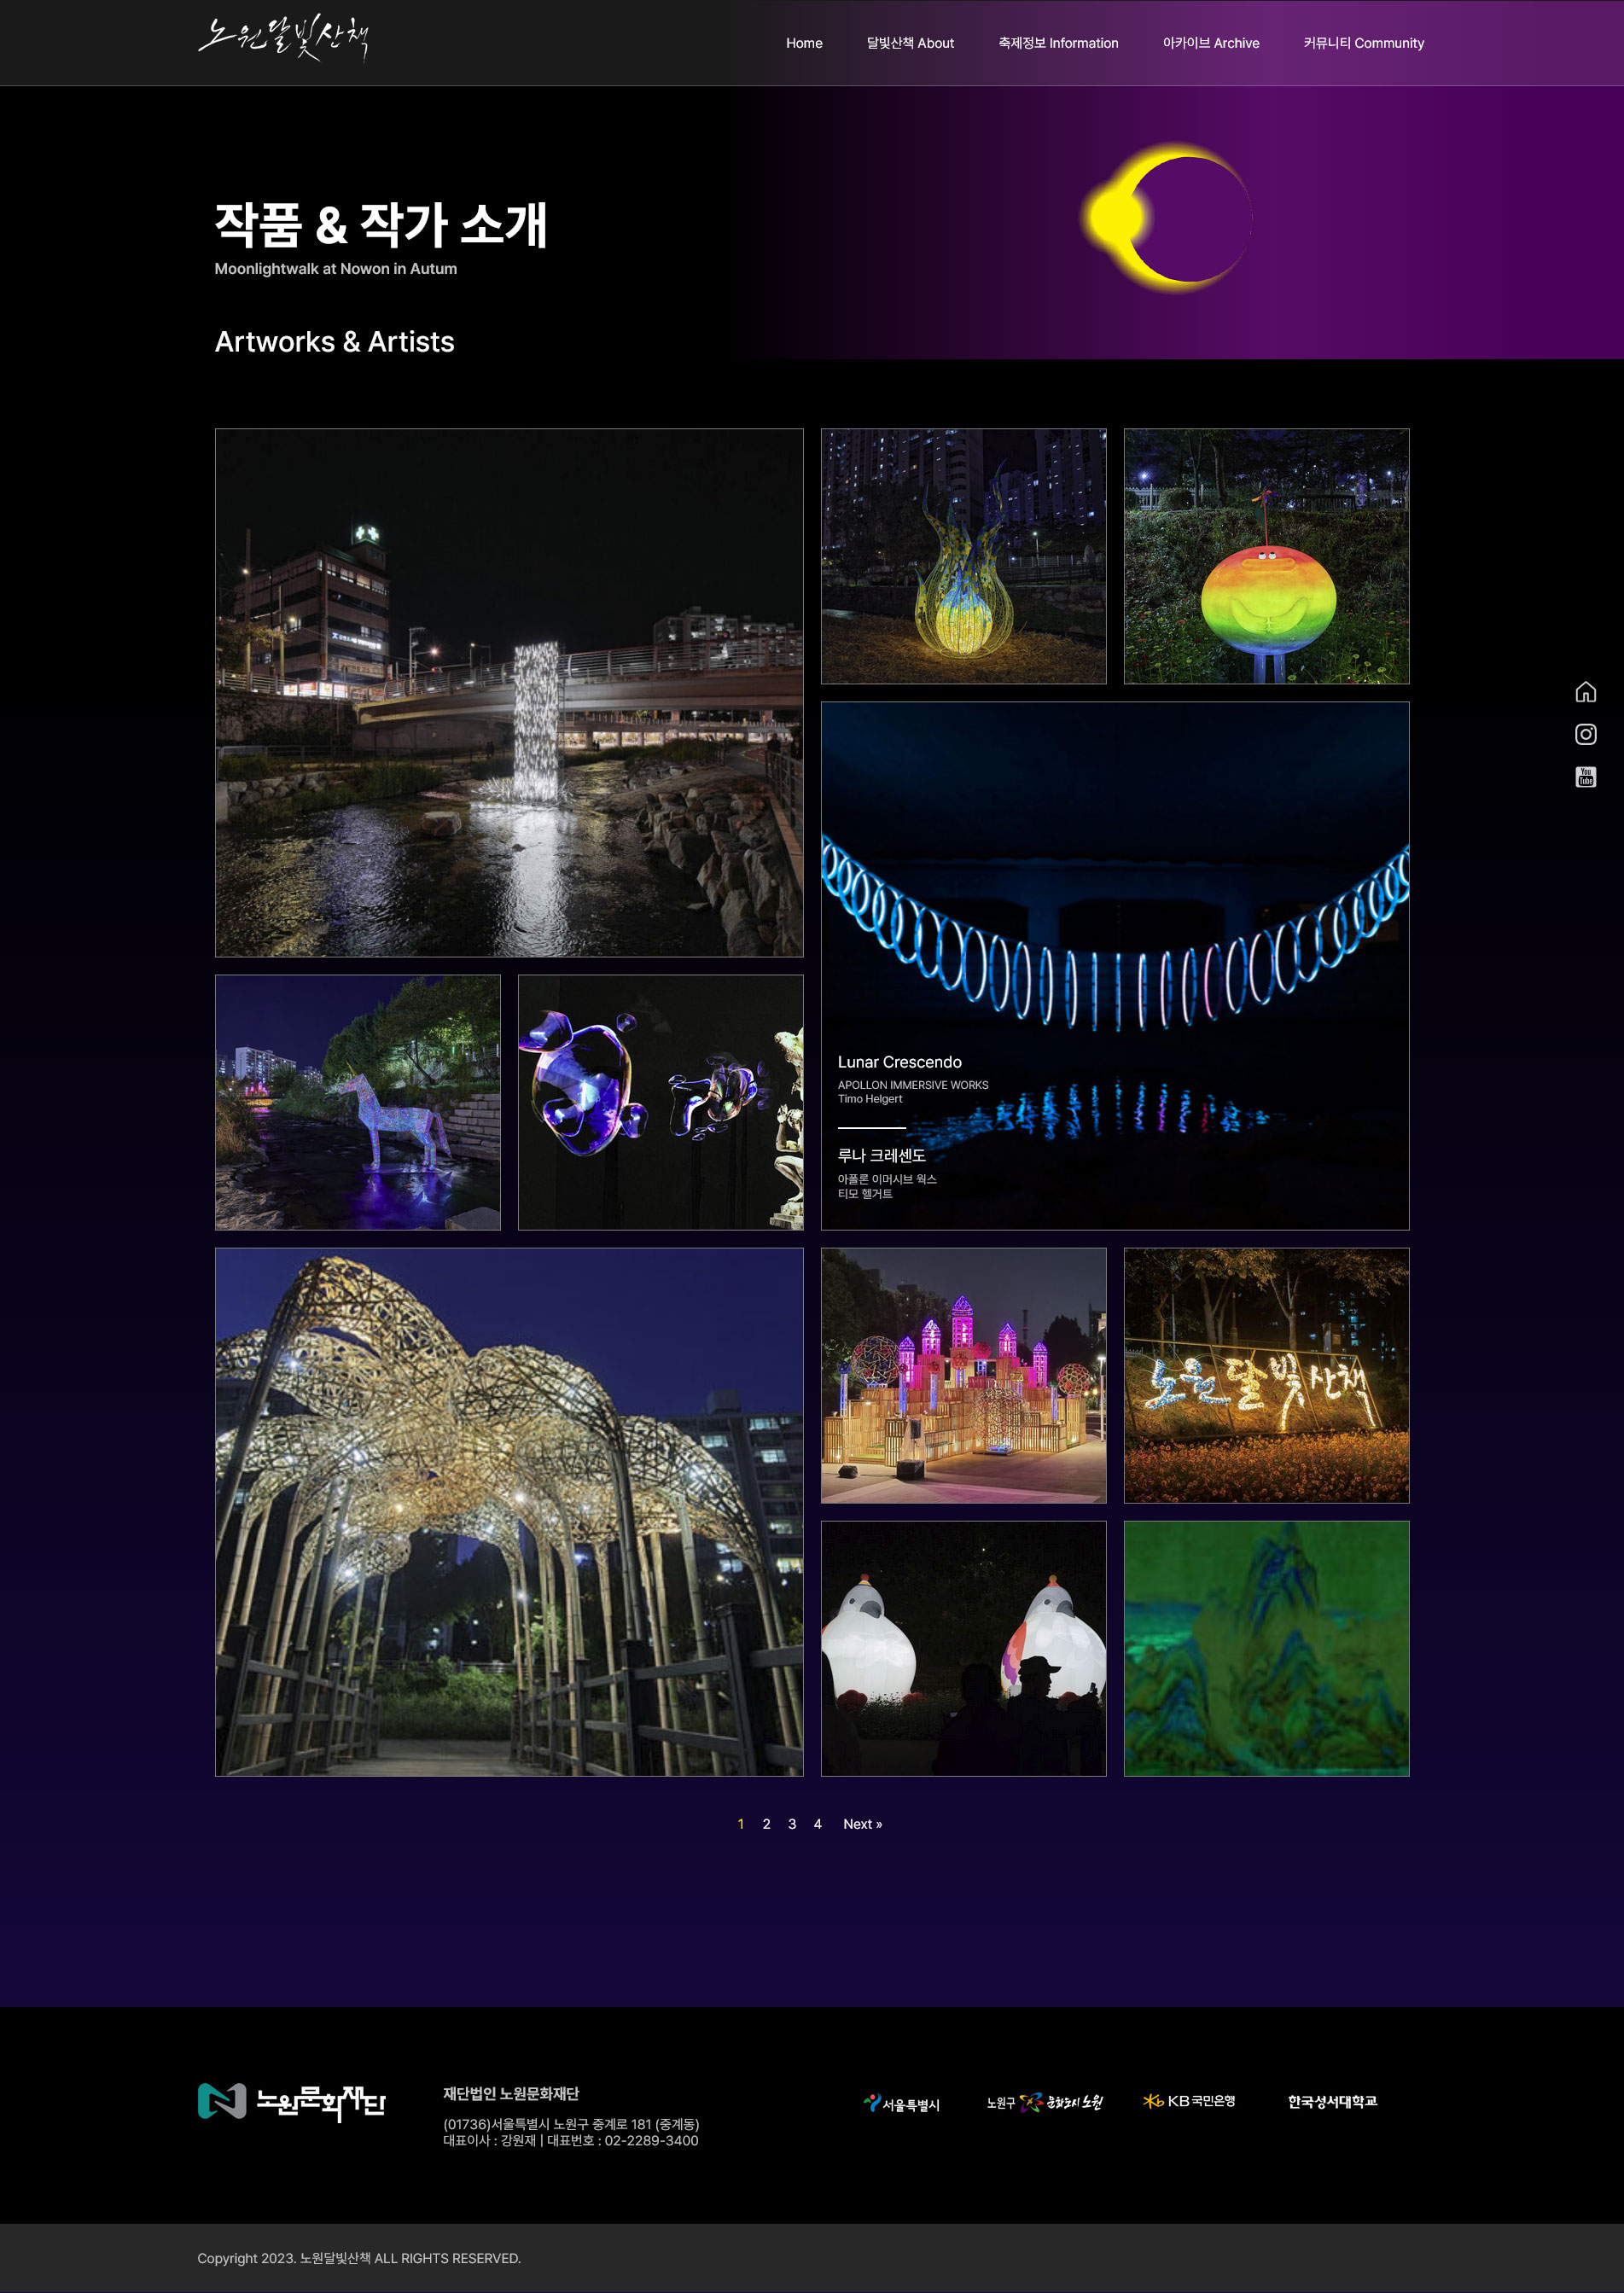Click the 노원문화재단 footer logo
The image size is (1624, 2293).
tap(291, 2101)
